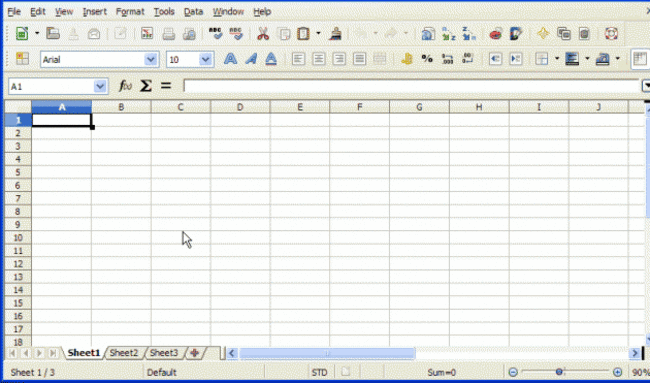Click the Cut scissors icon
This screenshot has height=383, width=650.
pyautogui.click(x=263, y=34)
